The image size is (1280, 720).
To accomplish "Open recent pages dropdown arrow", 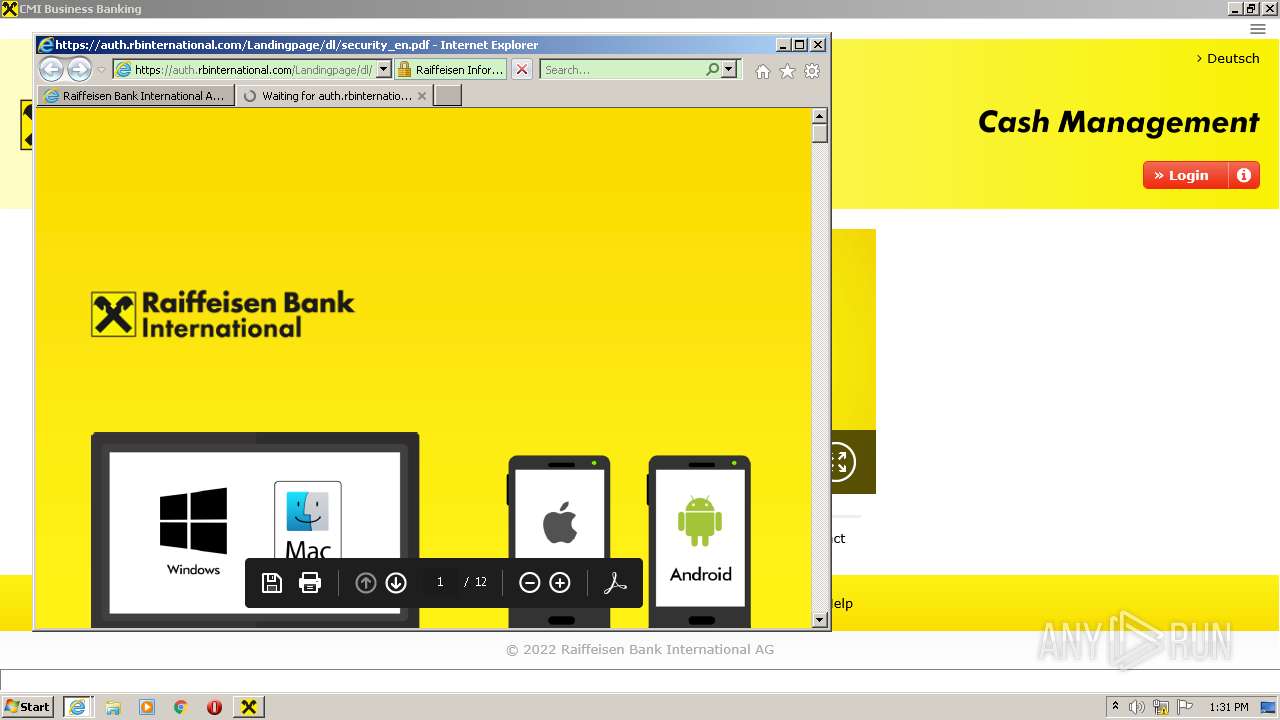I will (x=101, y=70).
